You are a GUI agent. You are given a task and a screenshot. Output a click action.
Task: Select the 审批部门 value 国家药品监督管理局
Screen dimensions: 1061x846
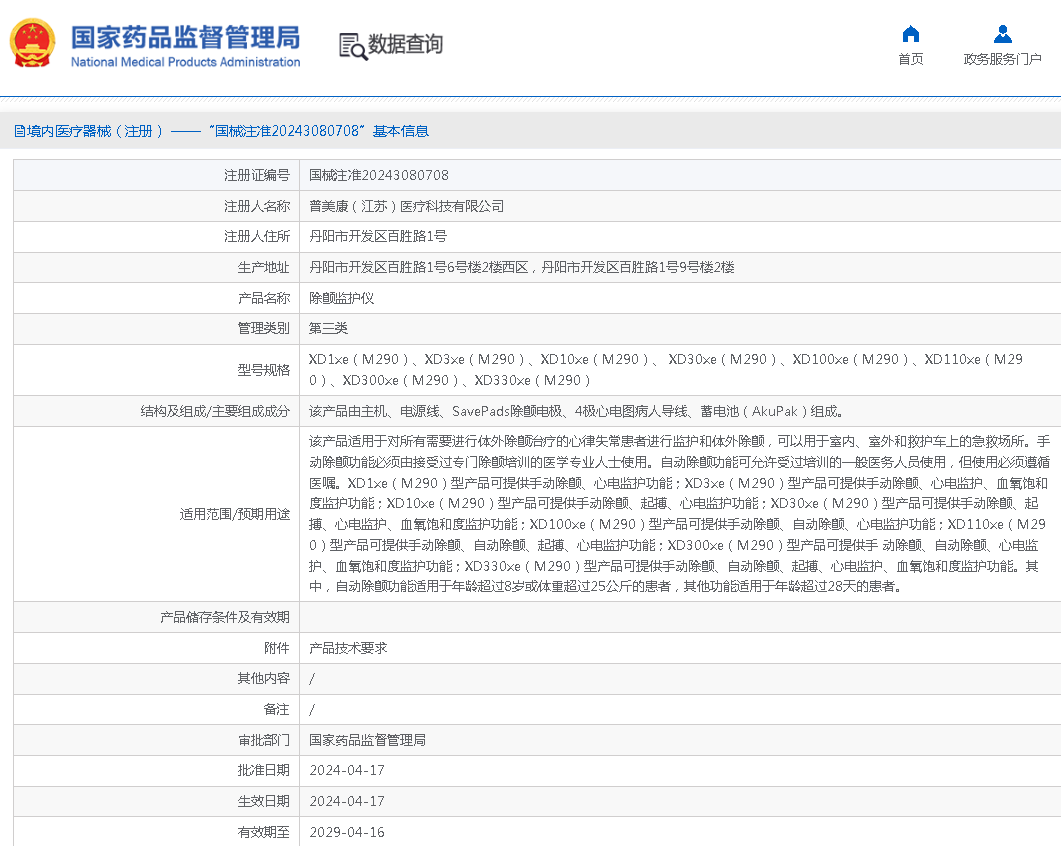tap(367, 740)
